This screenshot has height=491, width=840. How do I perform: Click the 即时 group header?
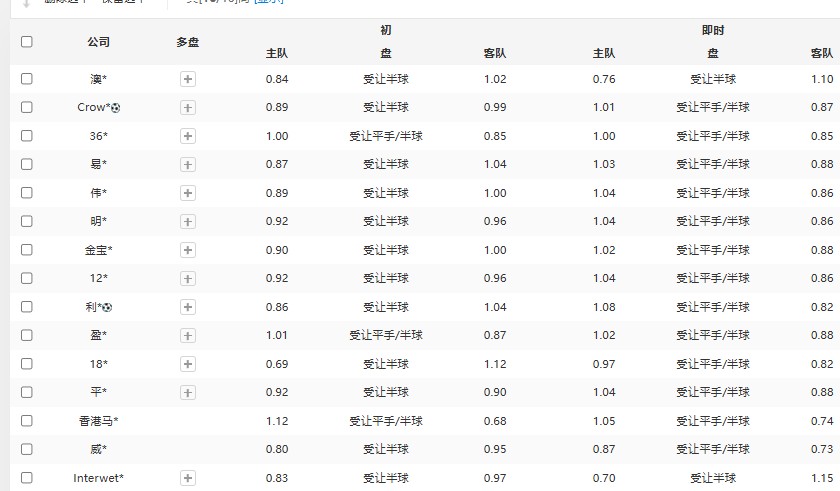pyautogui.click(x=712, y=30)
